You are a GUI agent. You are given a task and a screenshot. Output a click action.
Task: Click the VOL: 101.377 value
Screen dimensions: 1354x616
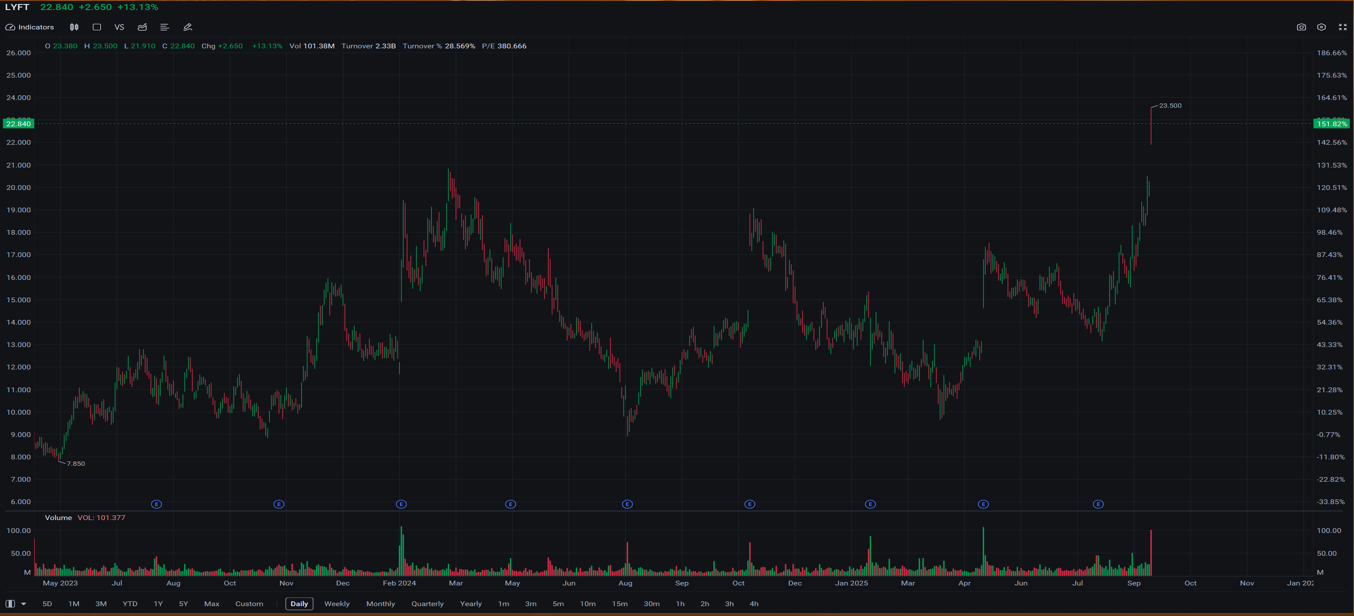coord(101,518)
